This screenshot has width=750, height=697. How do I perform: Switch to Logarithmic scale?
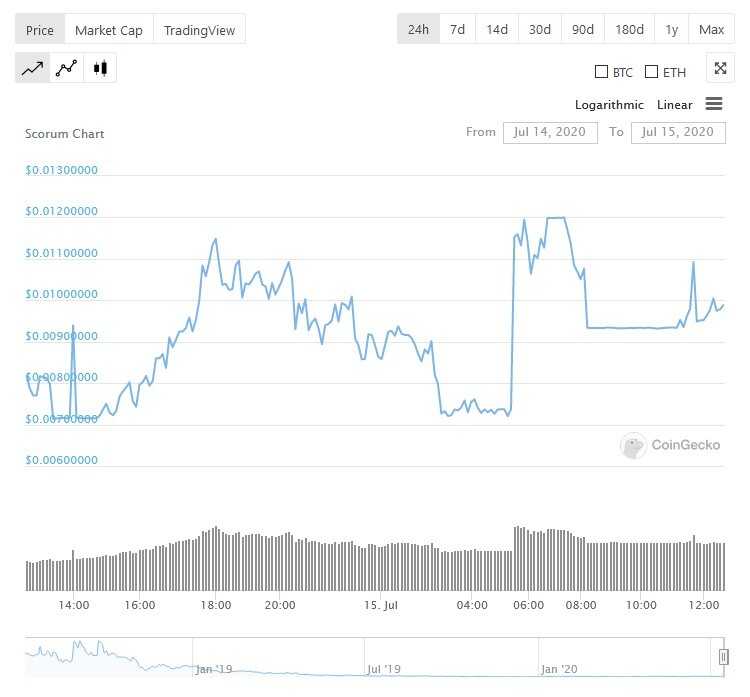point(609,105)
